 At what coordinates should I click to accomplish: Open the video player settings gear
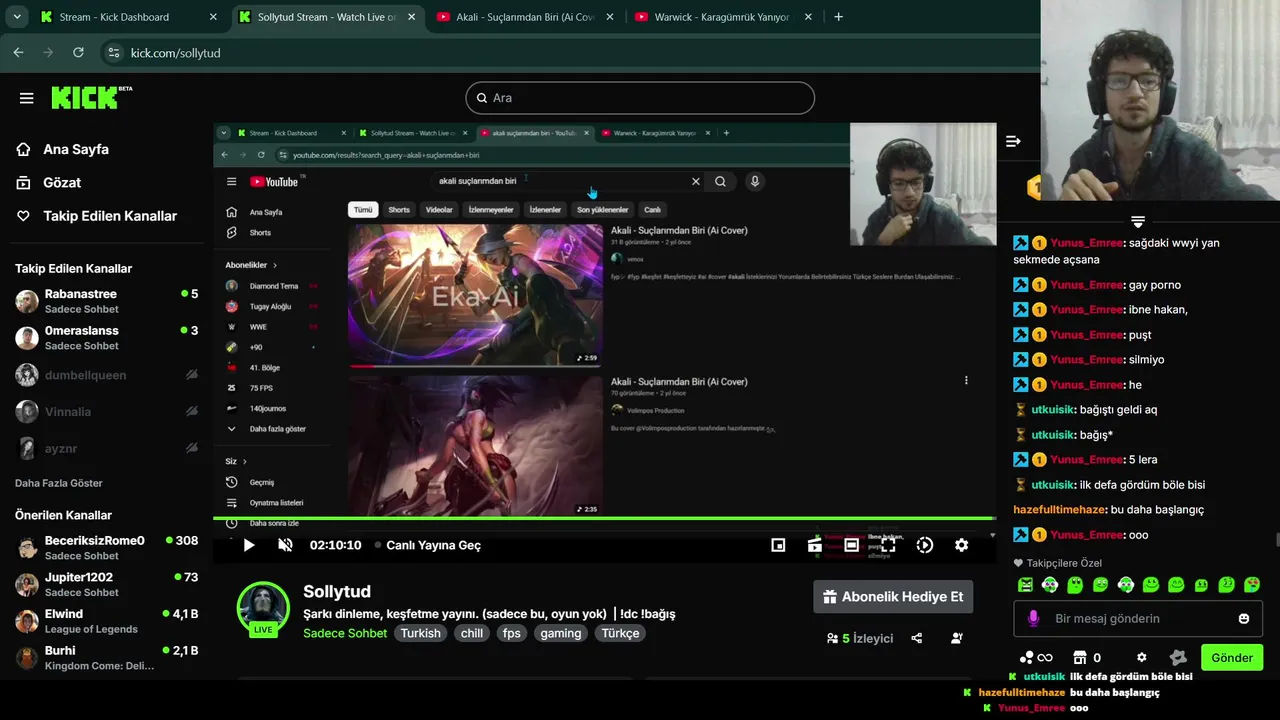click(961, 545)
